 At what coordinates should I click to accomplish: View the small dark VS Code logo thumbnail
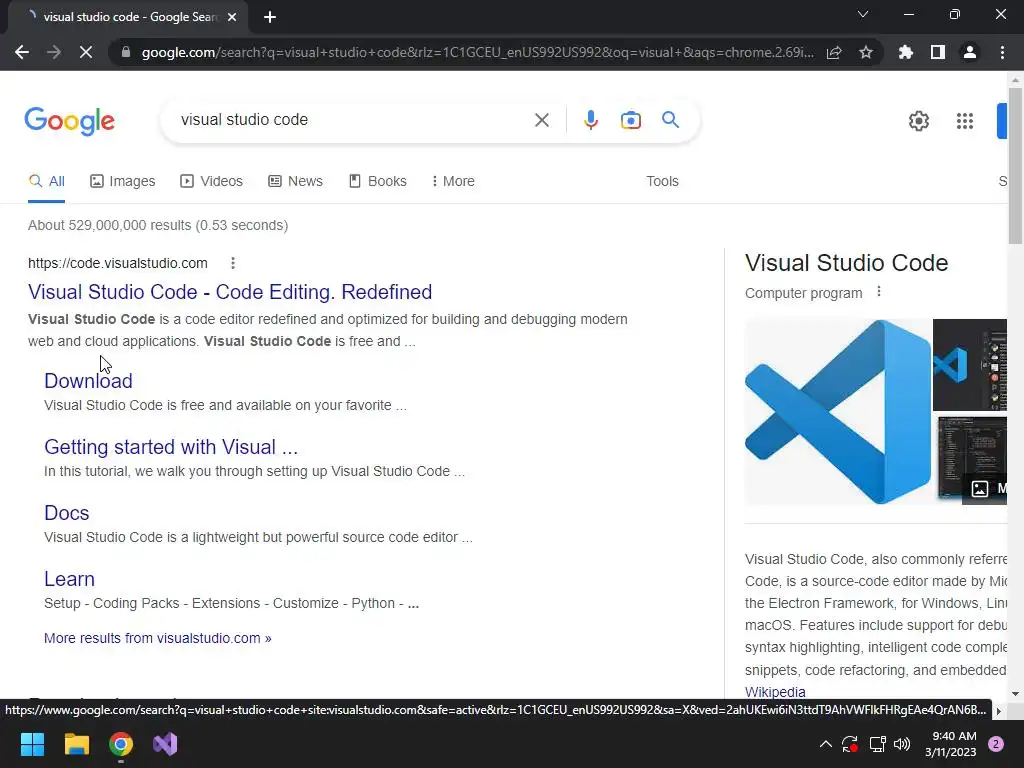coord(970,364)
